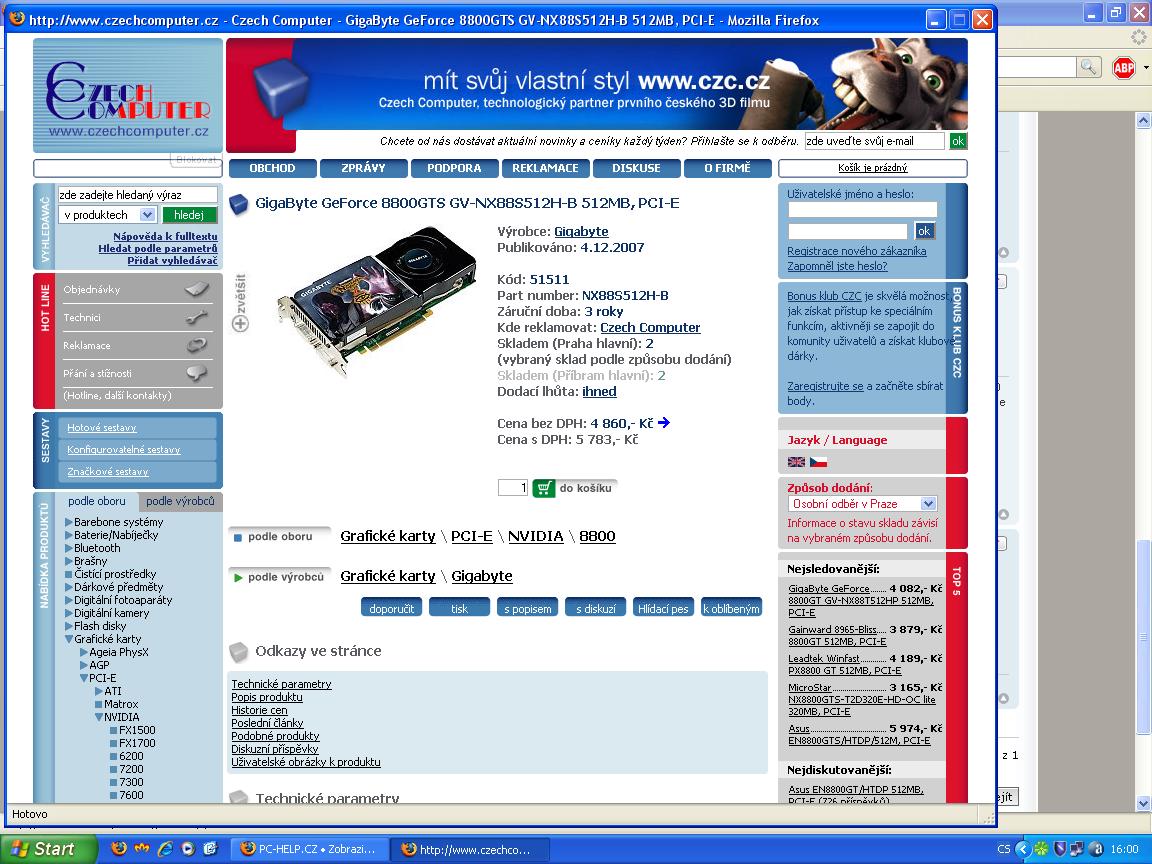Click the Objednávky hotline icon
Screen dimensions: 1152x864
tap(197, 289)
